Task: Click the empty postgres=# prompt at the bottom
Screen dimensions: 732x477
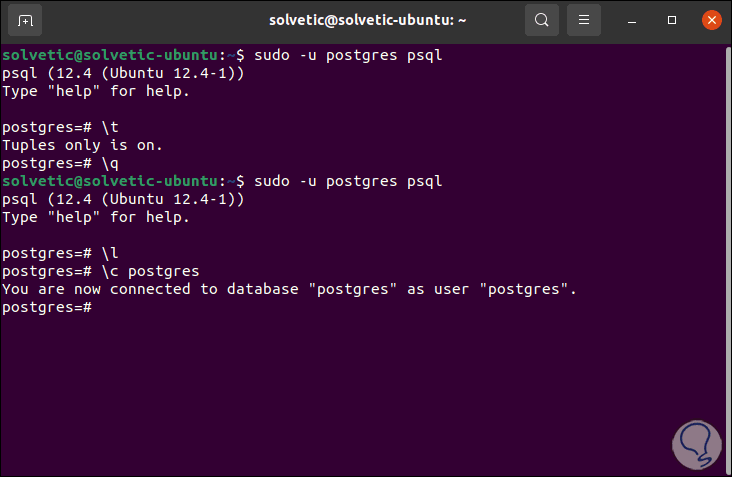Action: pos(48,307)
